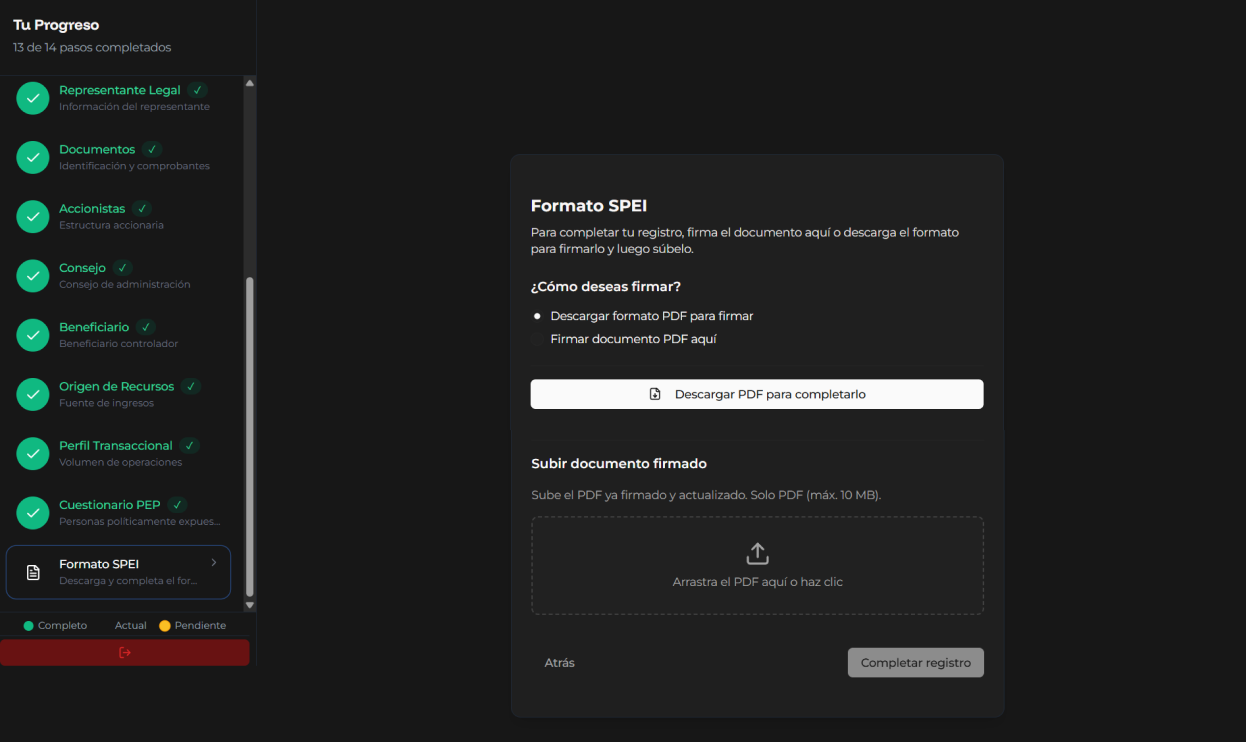Open the Beneficiario step

pos(120,335)
